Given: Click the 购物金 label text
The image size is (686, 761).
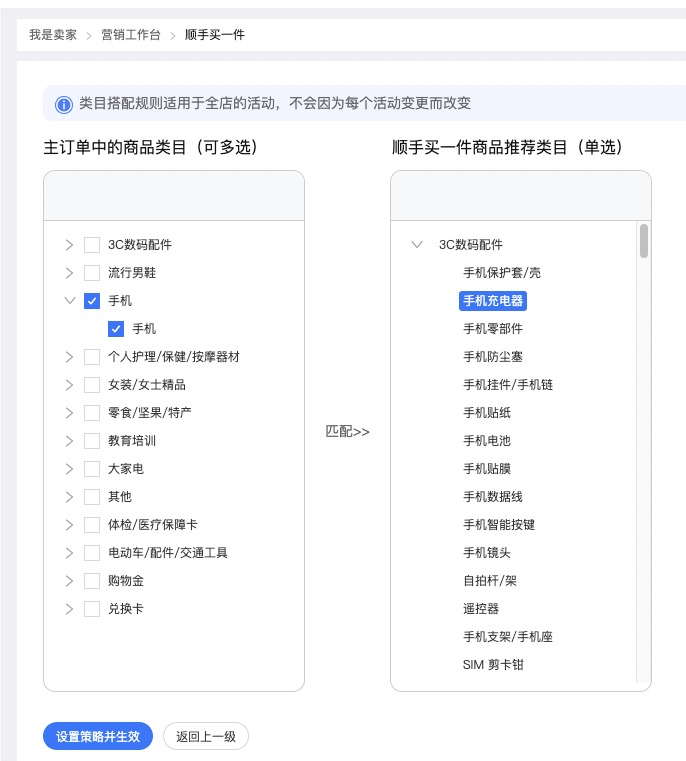Looking at the screenshot, I should click(126, 581).
